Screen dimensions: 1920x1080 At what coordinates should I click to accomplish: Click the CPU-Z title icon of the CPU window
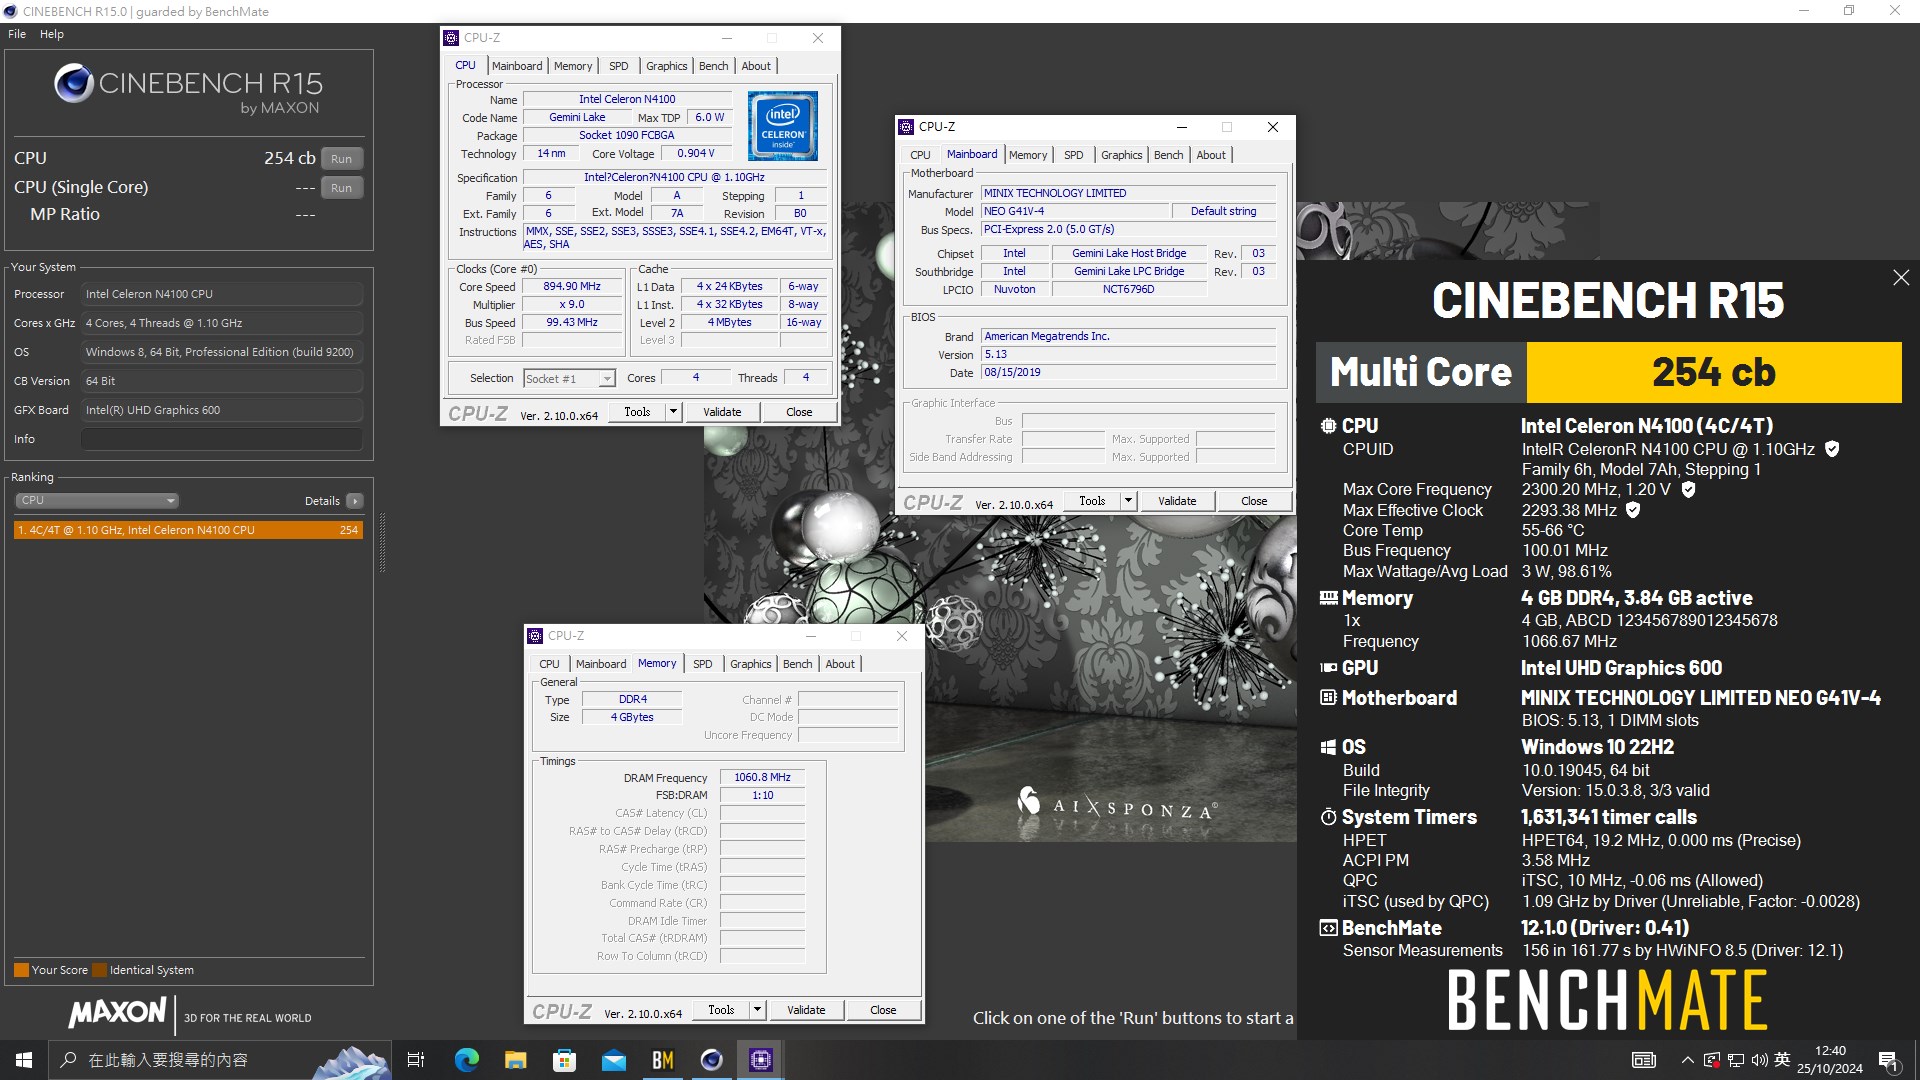tap(451, 38)
